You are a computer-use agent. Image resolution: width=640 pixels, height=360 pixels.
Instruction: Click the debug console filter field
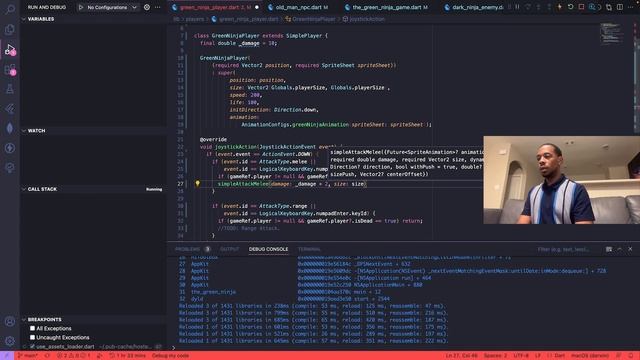[x=567, y=249]
